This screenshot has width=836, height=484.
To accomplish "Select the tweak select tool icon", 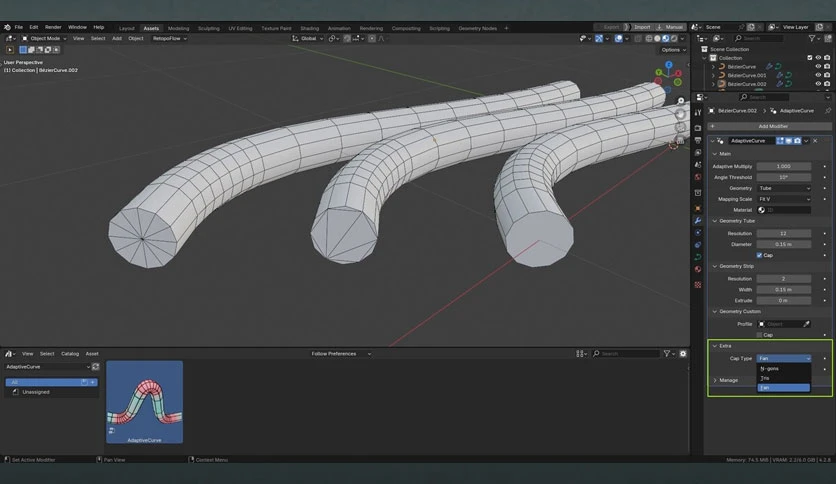I will point(10,50).
